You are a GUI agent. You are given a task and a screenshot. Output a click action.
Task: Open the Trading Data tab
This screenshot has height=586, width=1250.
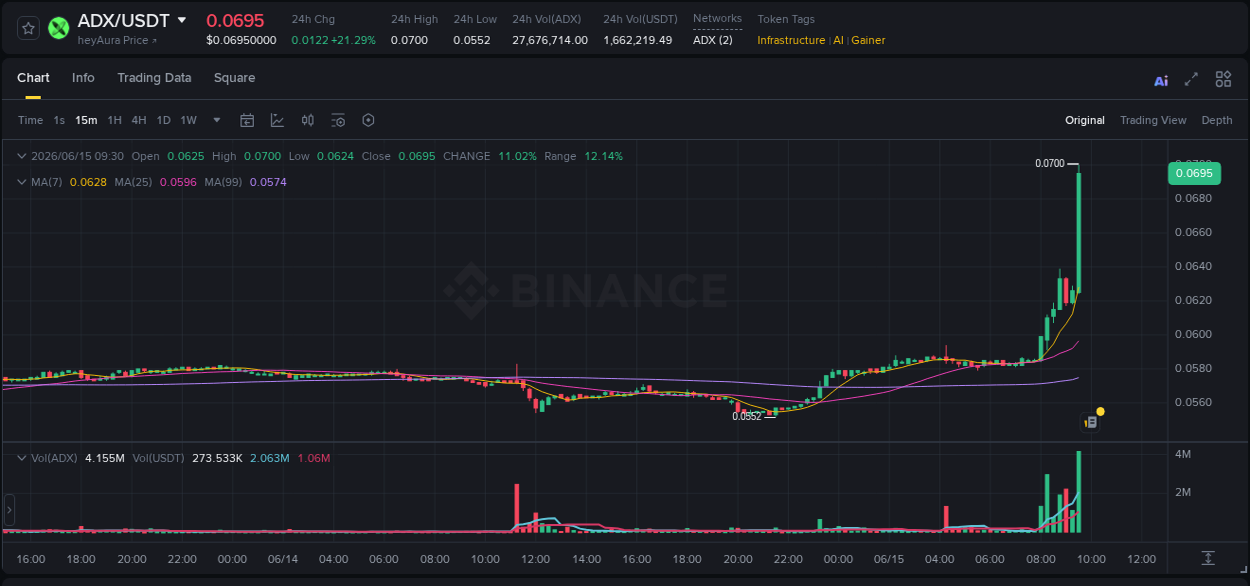[x=154, y=78]
